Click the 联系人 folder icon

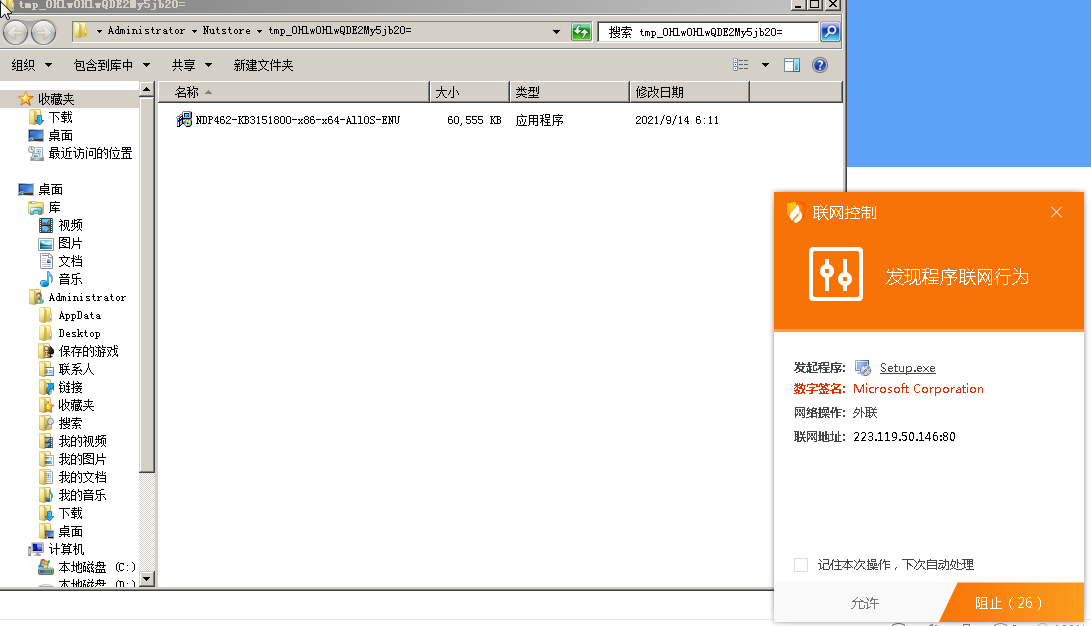tap(46, 369)
